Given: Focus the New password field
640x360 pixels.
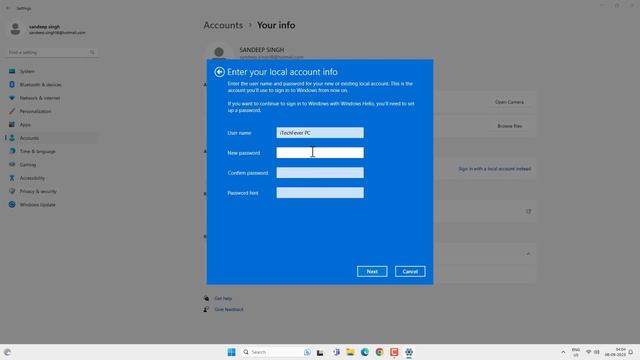Looking at the screenshot, I should (x=320, y=153).
